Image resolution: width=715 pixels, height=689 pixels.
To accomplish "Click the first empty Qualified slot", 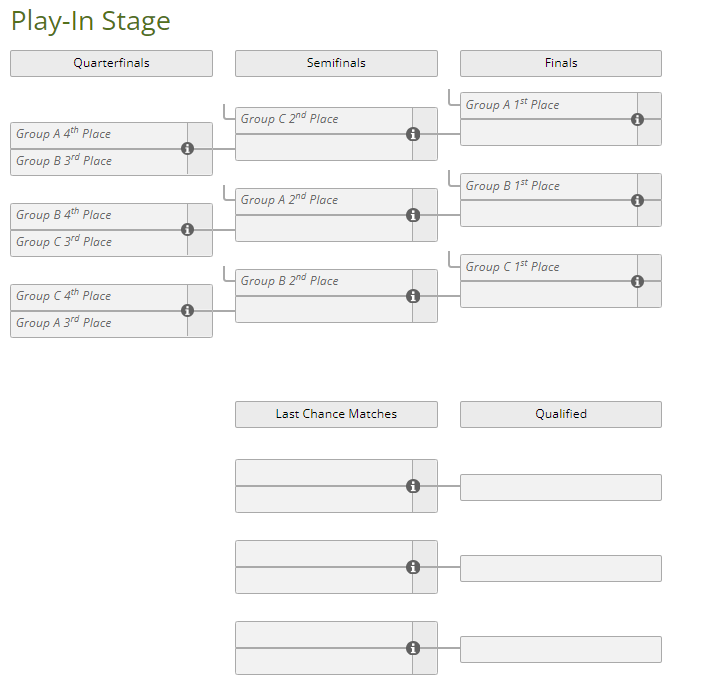I will pyautogui.click(x=561, y=487).
